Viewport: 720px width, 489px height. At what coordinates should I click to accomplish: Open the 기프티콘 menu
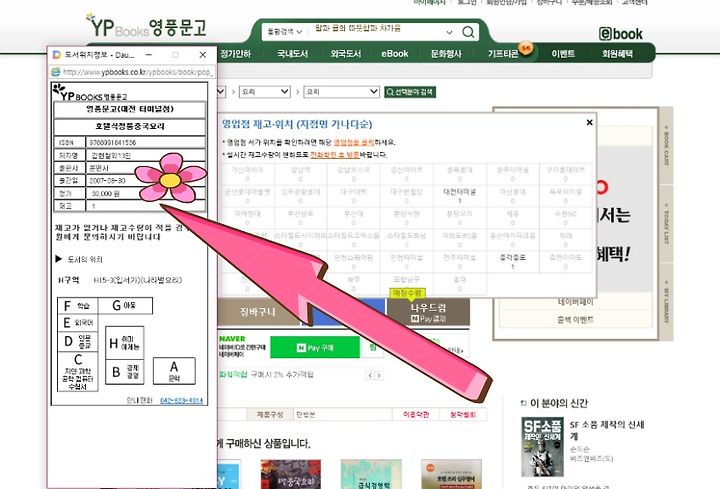pos(503,54)
